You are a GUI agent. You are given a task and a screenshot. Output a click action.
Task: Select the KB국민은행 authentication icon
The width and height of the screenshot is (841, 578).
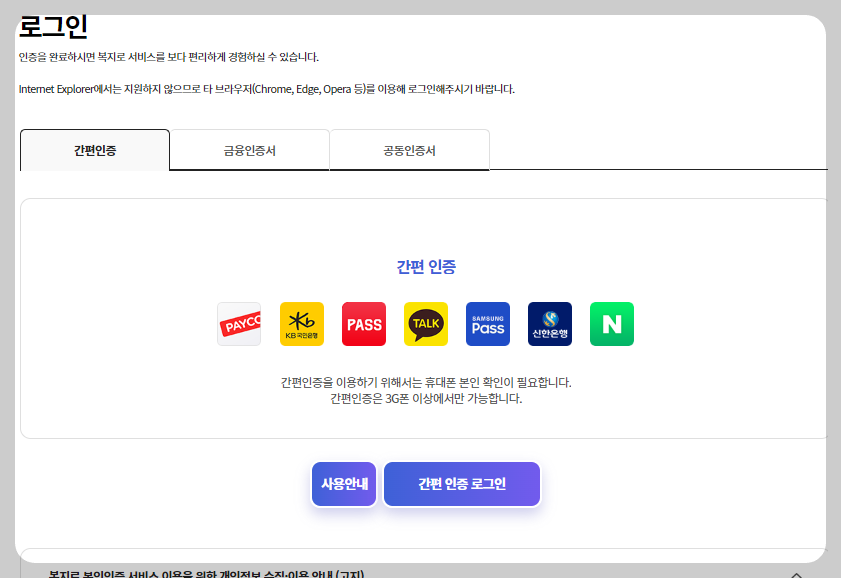(301, 323)
